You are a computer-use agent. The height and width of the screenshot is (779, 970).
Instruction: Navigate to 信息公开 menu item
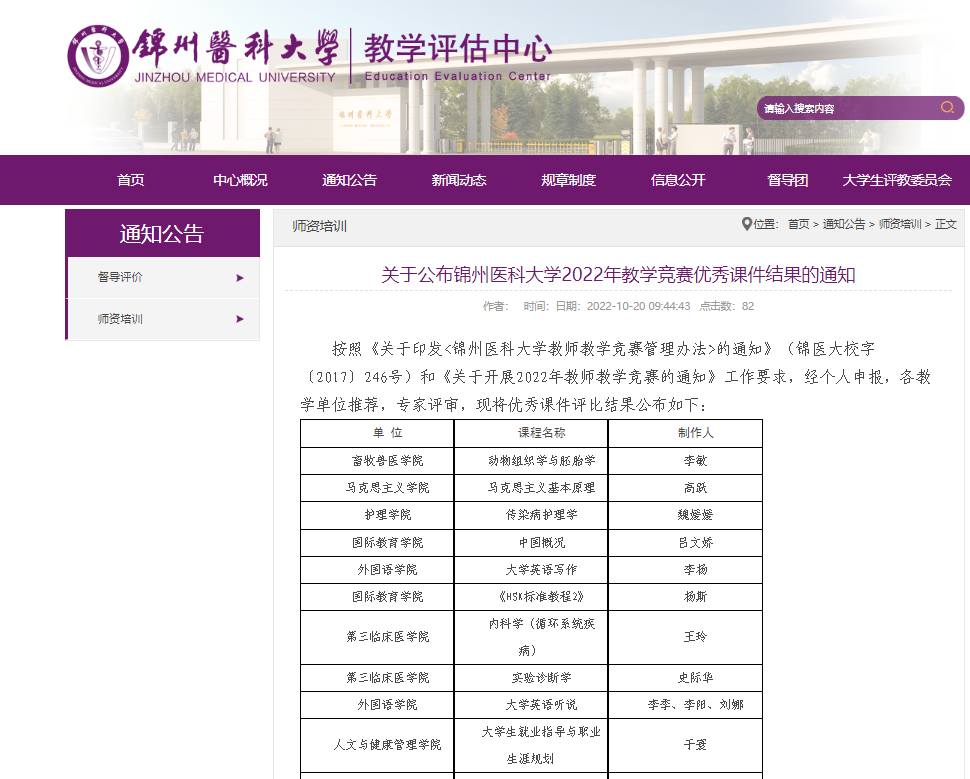(x=678, y=180)
